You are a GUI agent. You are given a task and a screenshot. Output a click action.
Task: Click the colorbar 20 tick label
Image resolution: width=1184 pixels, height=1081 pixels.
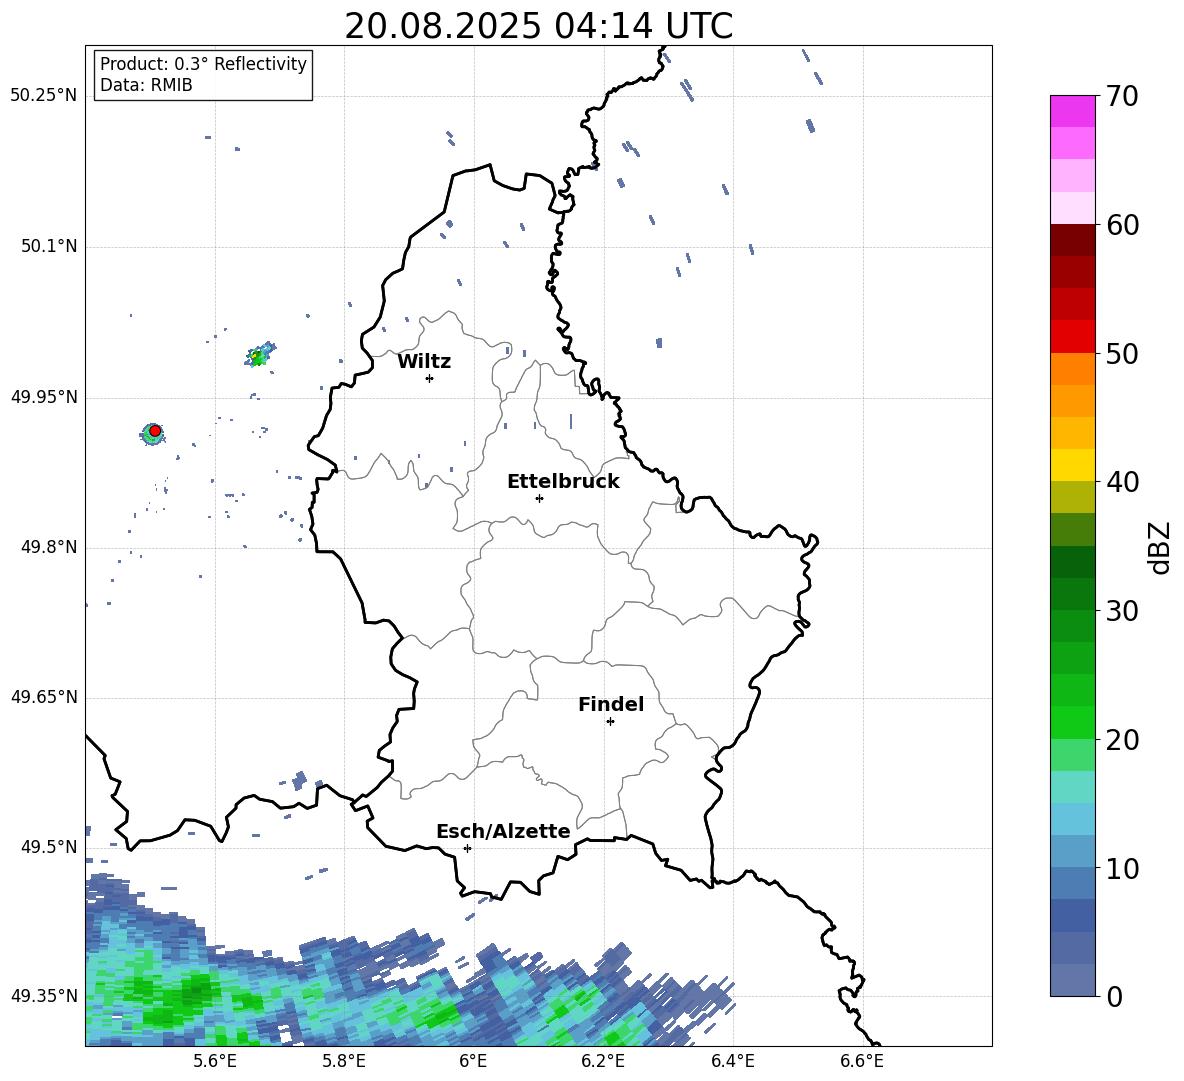click(1122, 741)
